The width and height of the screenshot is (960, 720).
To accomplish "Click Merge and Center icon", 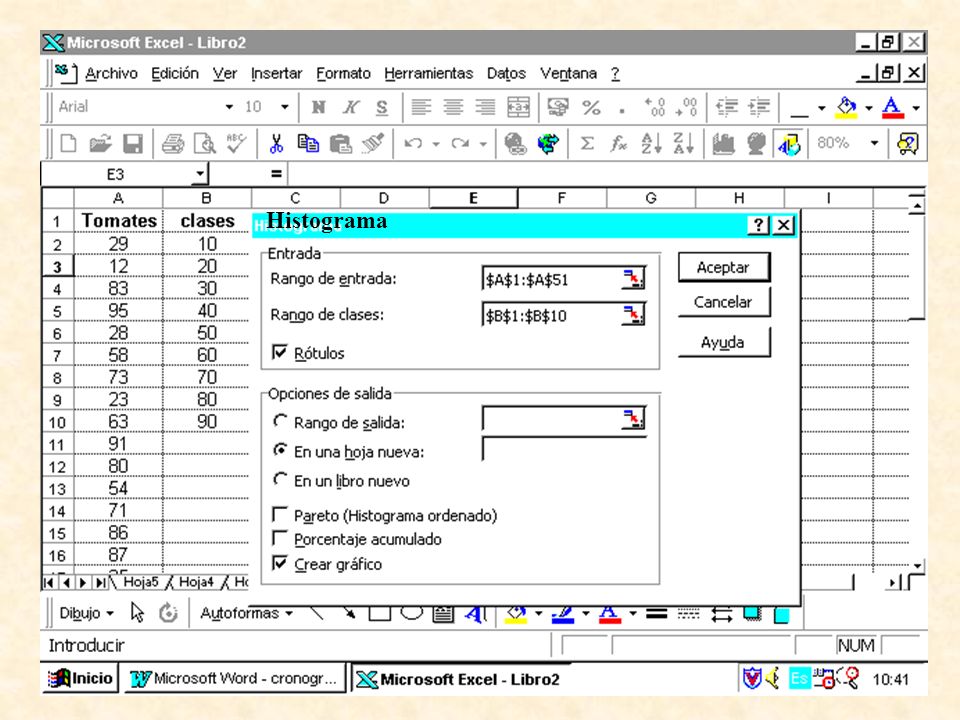I will click(519, 107).
